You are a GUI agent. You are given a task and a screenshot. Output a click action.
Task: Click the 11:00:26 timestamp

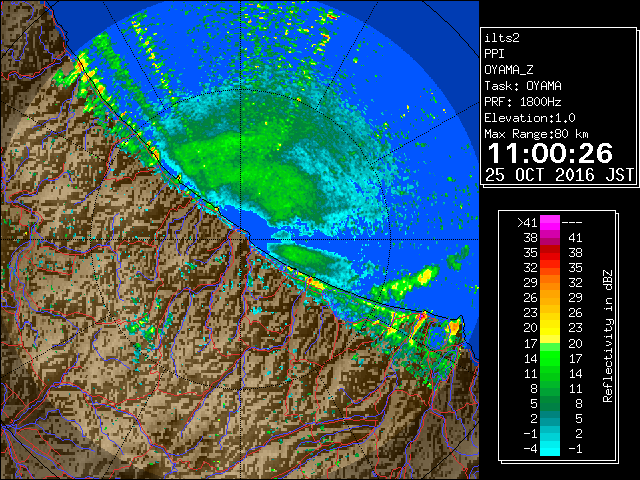(550, 153)
